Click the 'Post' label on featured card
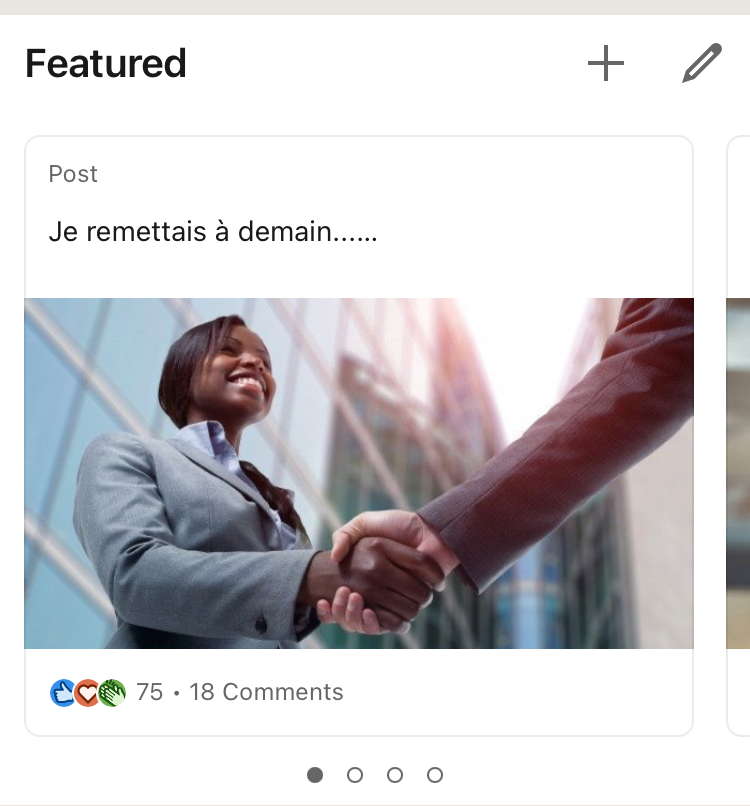The width and height of the screenshot is (750, 806). (73, 174)
